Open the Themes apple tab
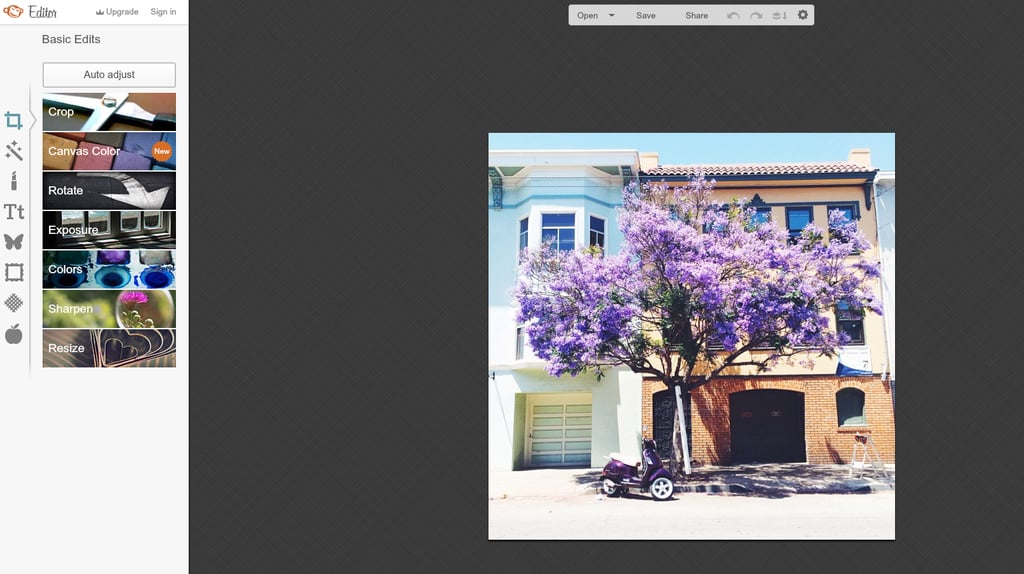Image resolution: width=1024 pixels, height=574 pixels. (14, 334)
